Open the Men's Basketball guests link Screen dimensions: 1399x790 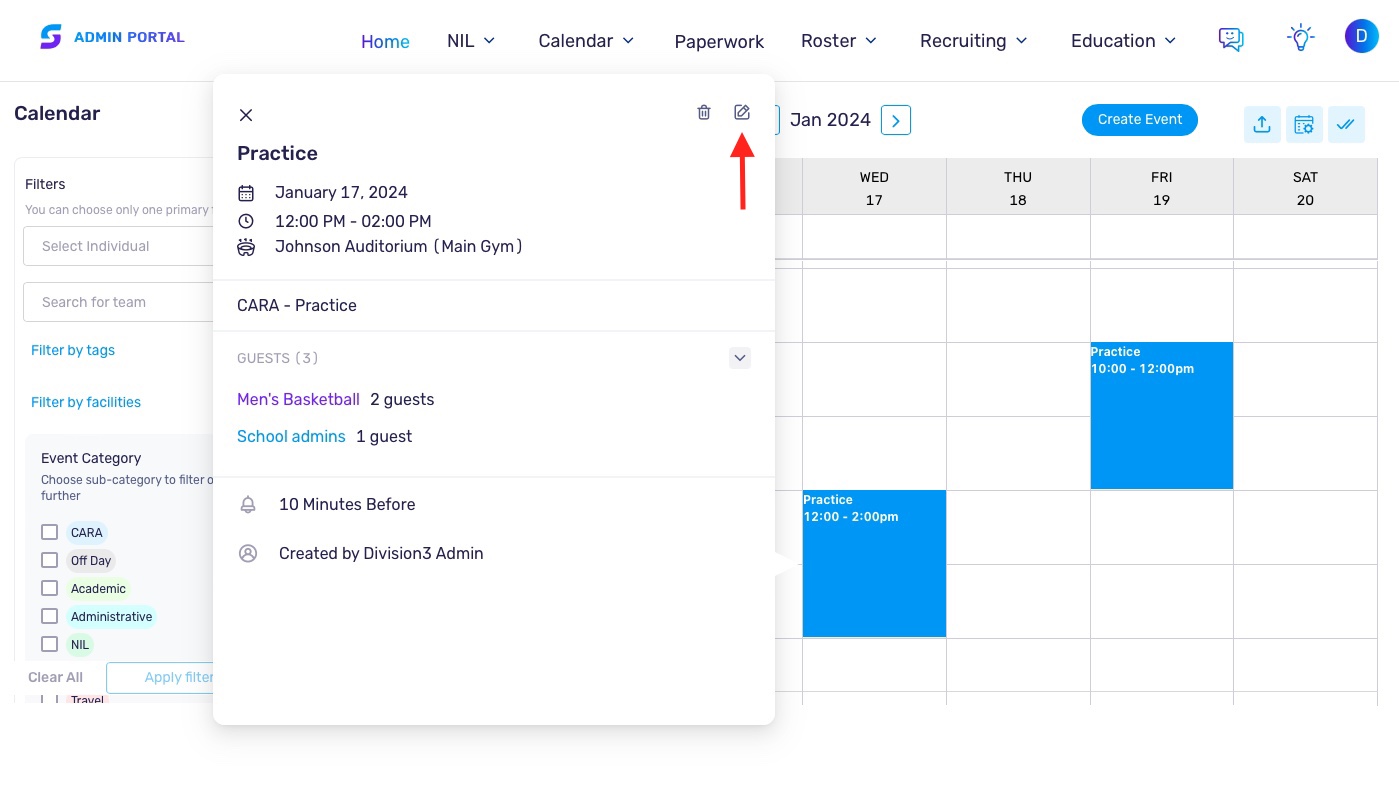[298, 399]
